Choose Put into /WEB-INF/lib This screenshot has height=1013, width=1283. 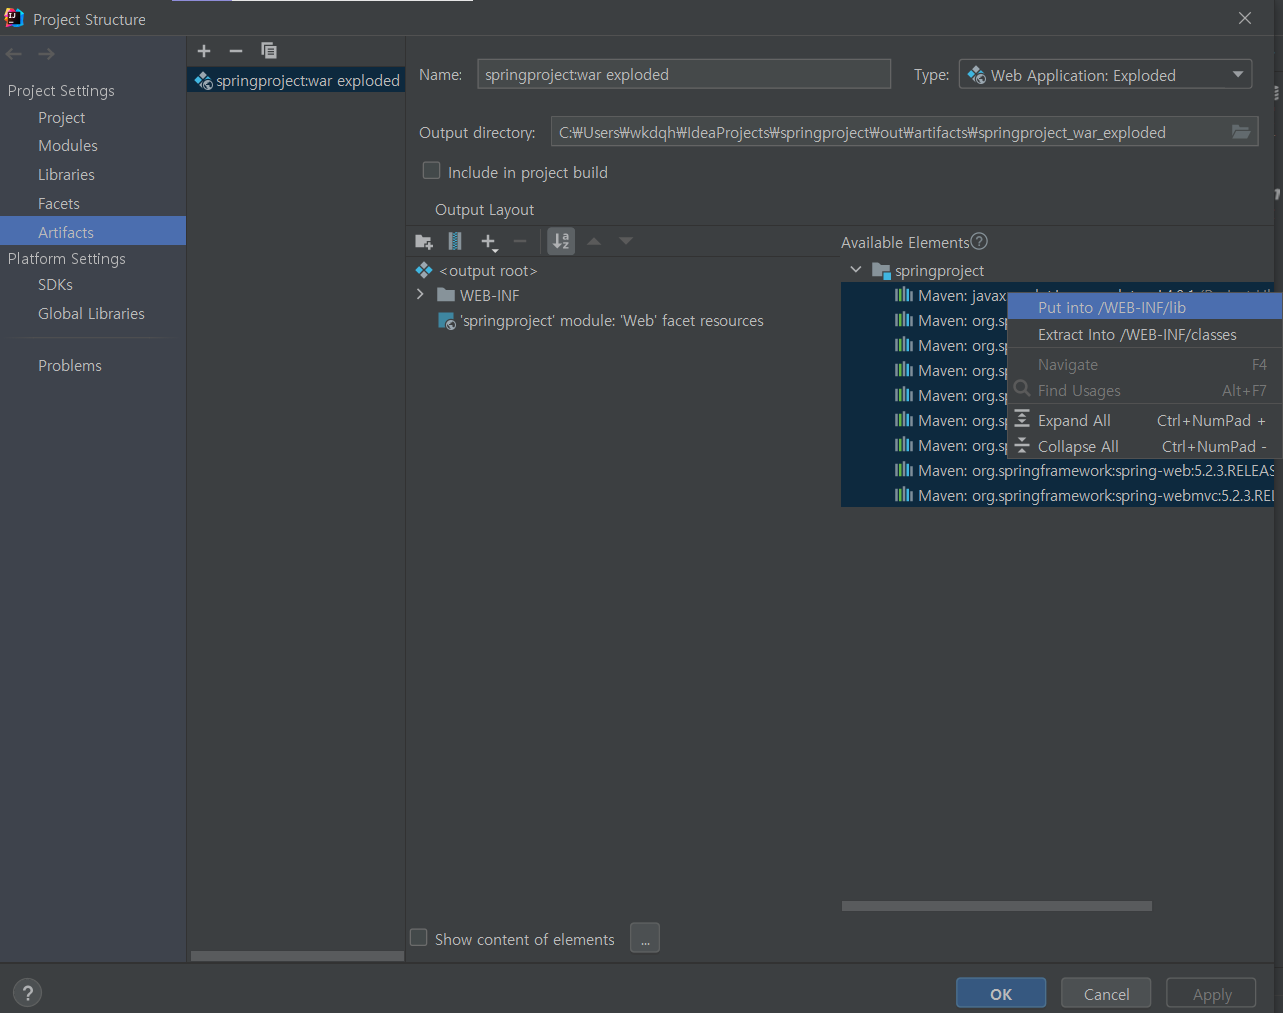(1144, 308)
